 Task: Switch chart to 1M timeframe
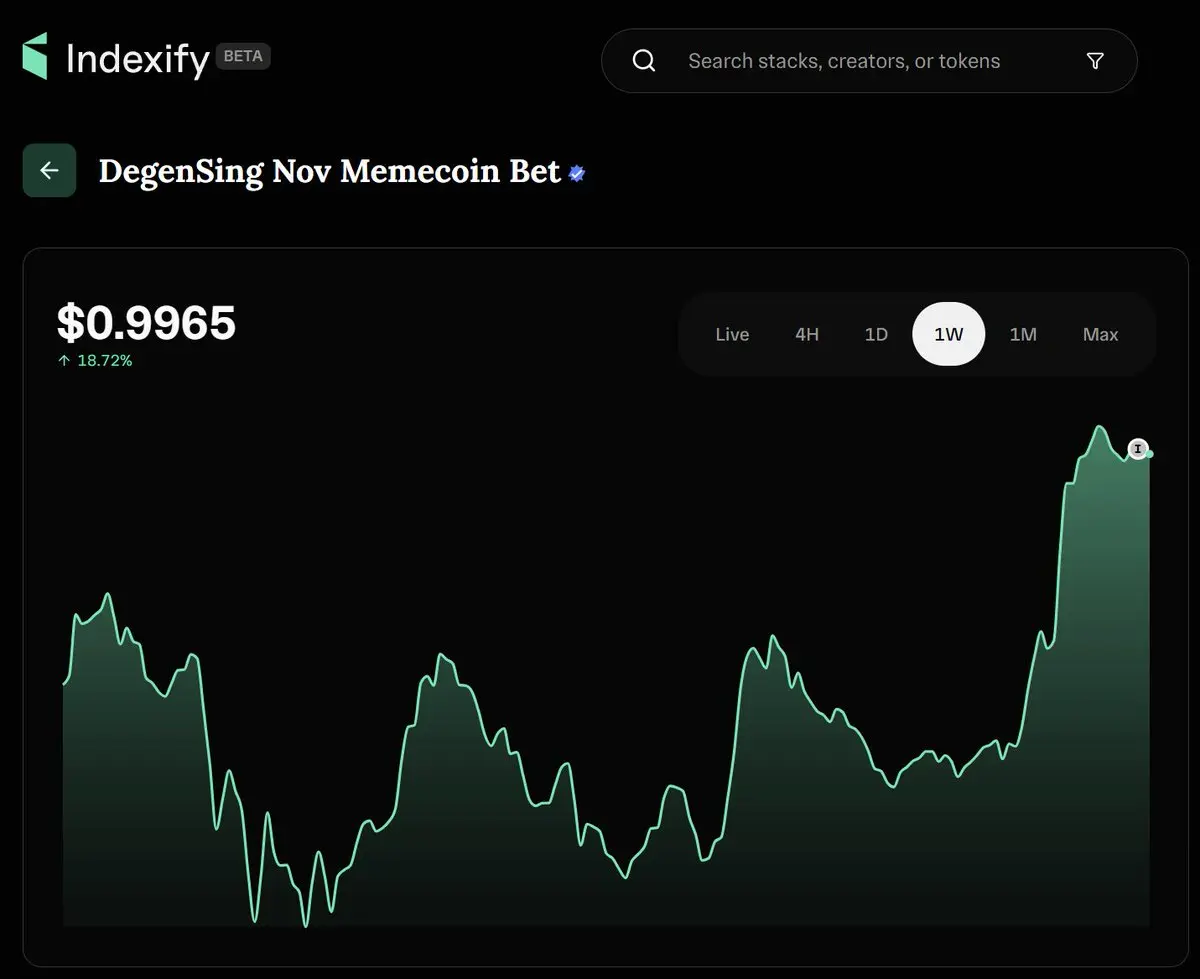[1023, 334]
